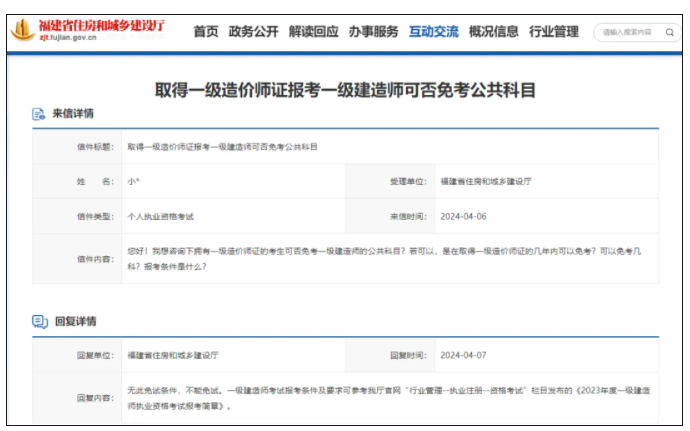Open the 解读回应 nav item
The image size is (690, 431).
tap(313, 32)
